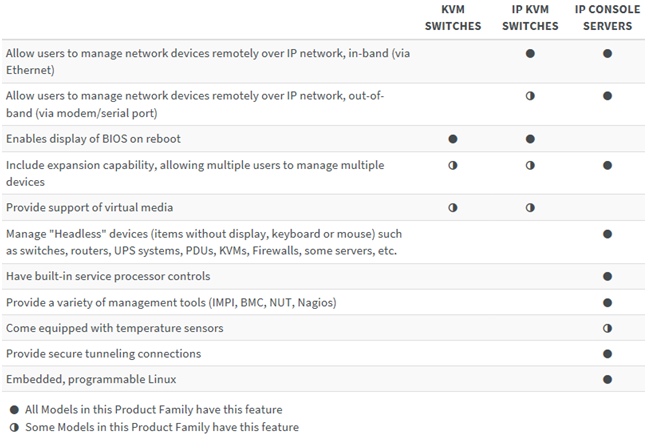647x441 pixels.
Task: Click KVM Switches dot in BIOS reboot row
Action: point(453,139)
